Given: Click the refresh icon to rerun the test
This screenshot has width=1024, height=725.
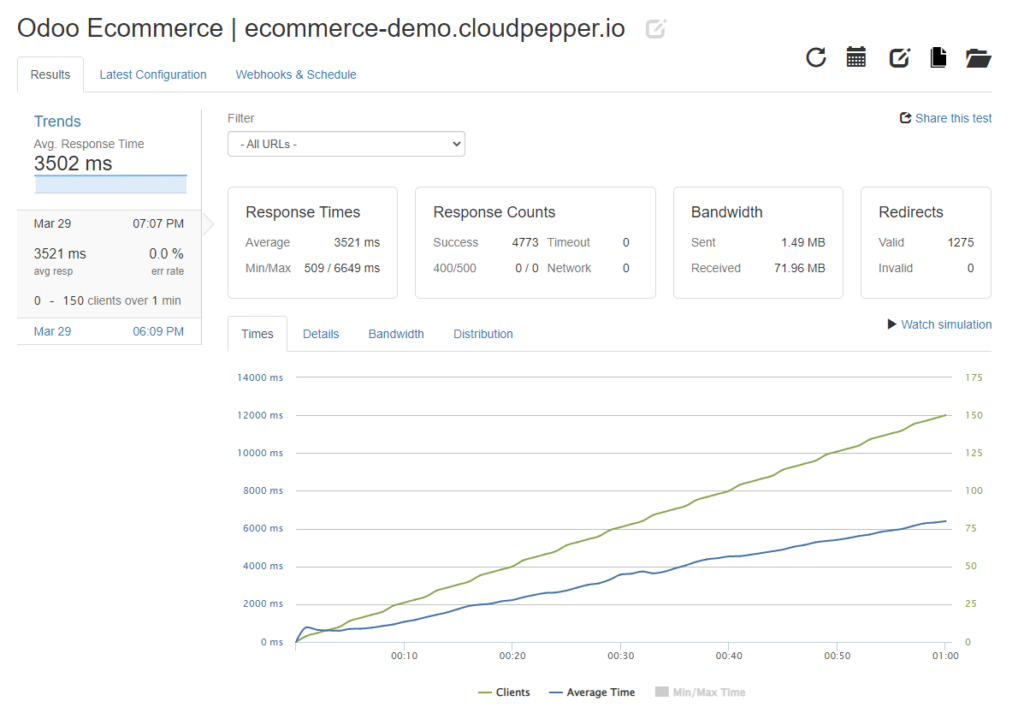Looking at the screenshot, I should click(815, 58).
